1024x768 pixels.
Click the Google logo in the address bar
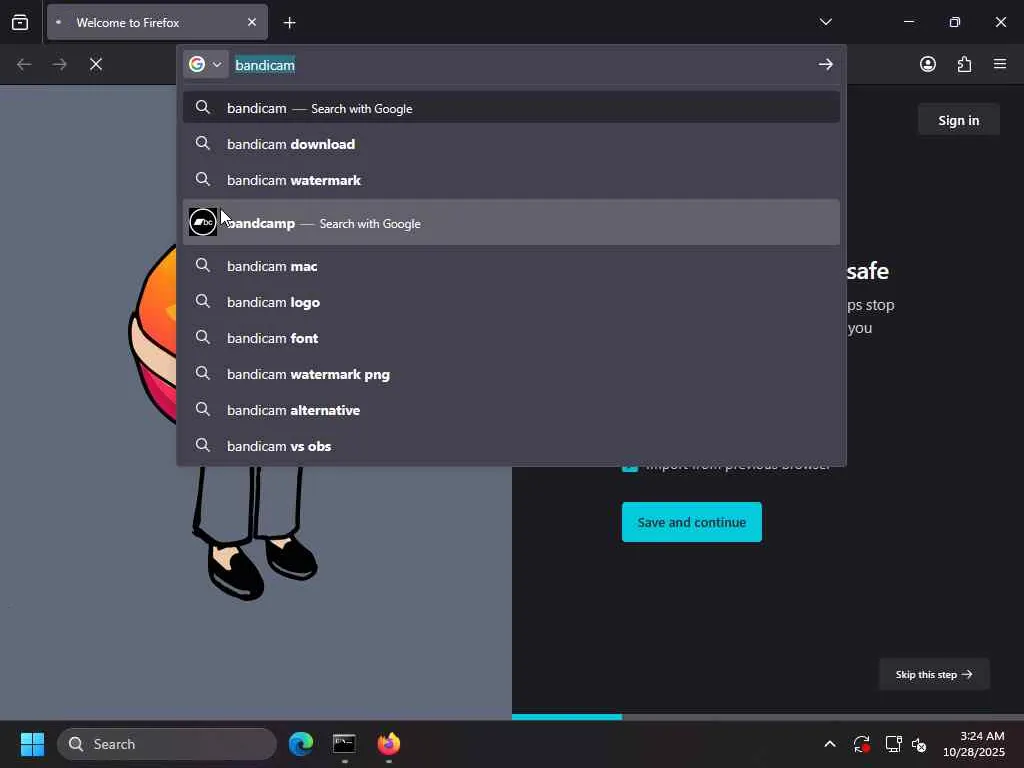[x=197, y=64]
